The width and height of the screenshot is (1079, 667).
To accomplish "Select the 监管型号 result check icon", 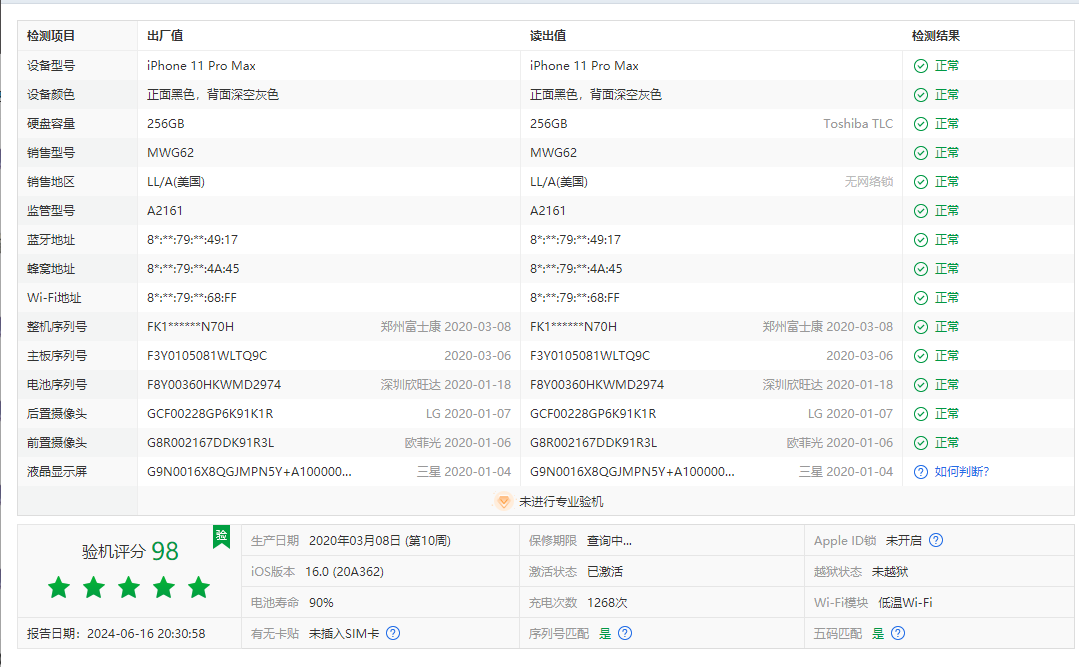I will click(921, 211).
